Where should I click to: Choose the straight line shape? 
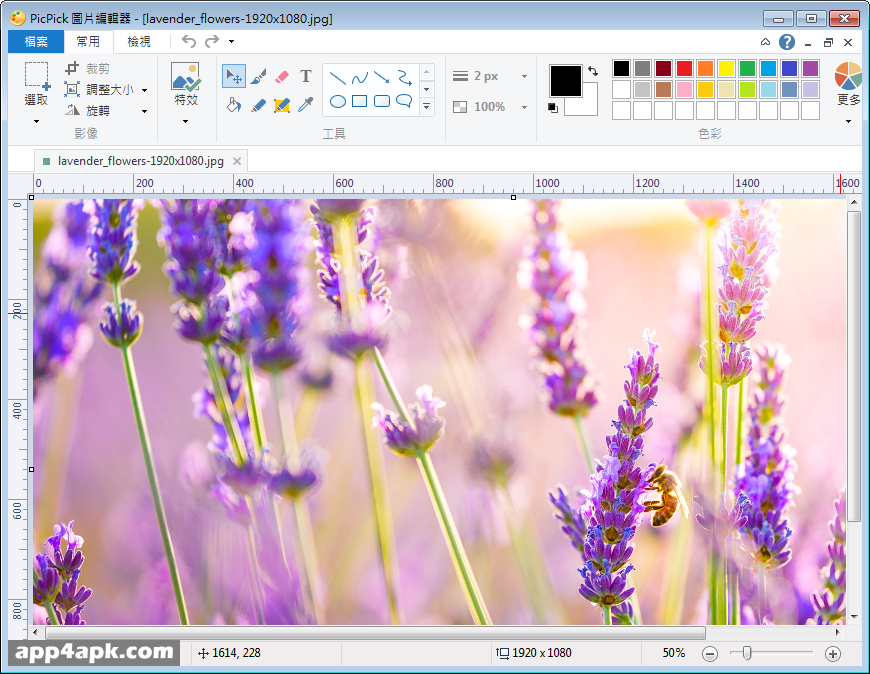[337, 78]
